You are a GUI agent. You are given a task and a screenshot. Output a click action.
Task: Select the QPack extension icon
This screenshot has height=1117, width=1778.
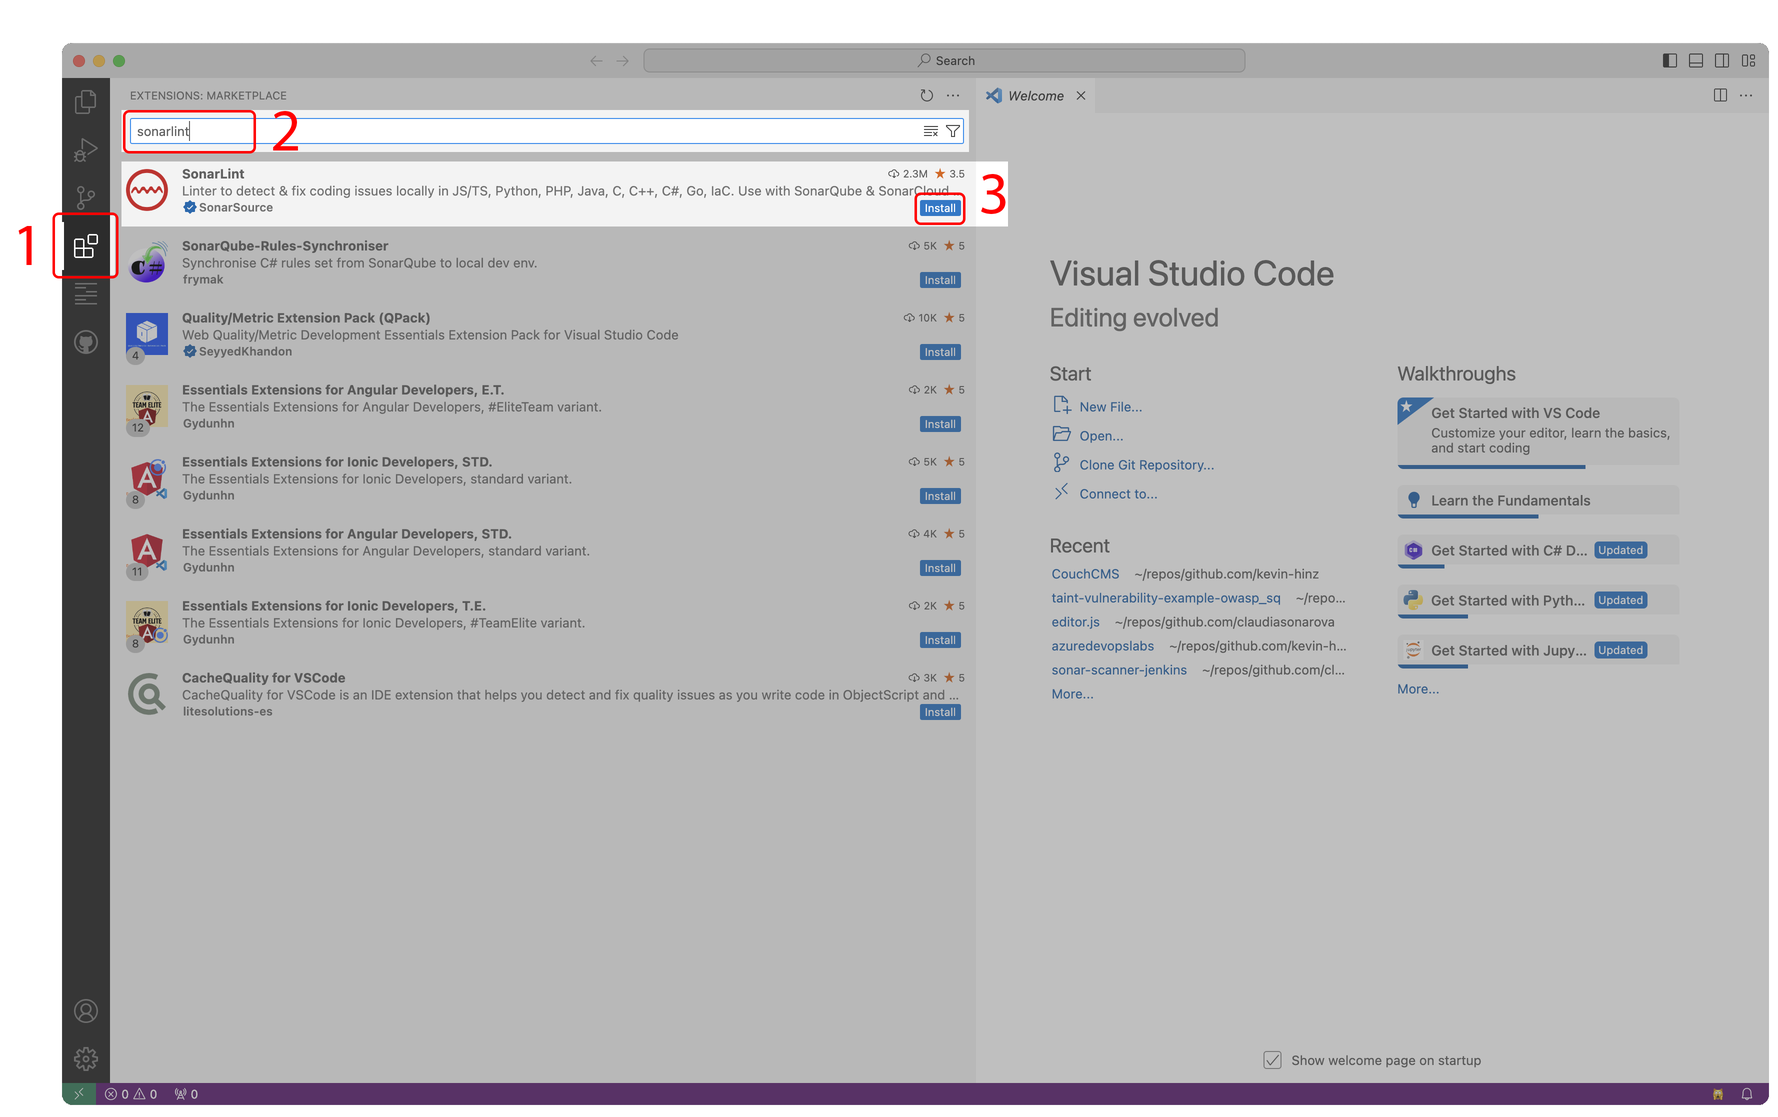click(147, 334)
